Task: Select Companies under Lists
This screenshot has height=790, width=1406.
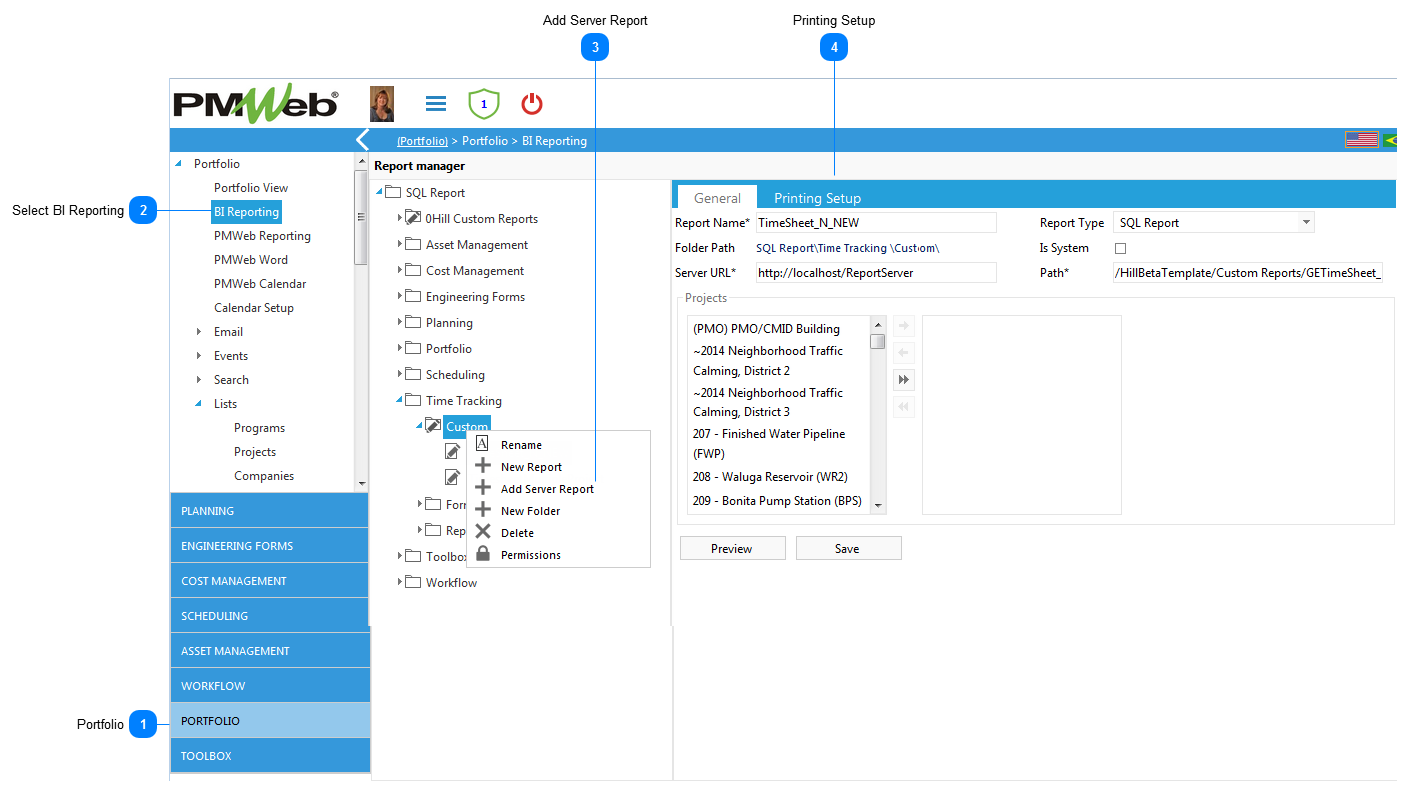Action: tap(264, 476)
